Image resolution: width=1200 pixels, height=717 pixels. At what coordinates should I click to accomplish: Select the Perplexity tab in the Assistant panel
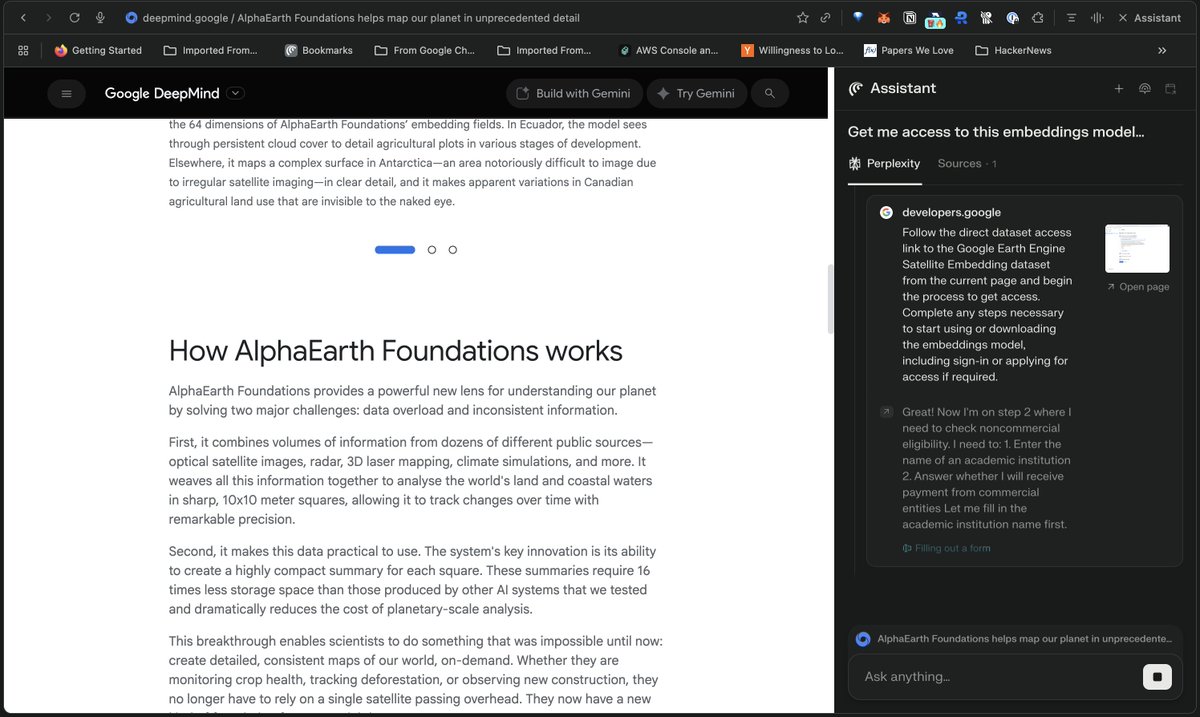[884, 163]
